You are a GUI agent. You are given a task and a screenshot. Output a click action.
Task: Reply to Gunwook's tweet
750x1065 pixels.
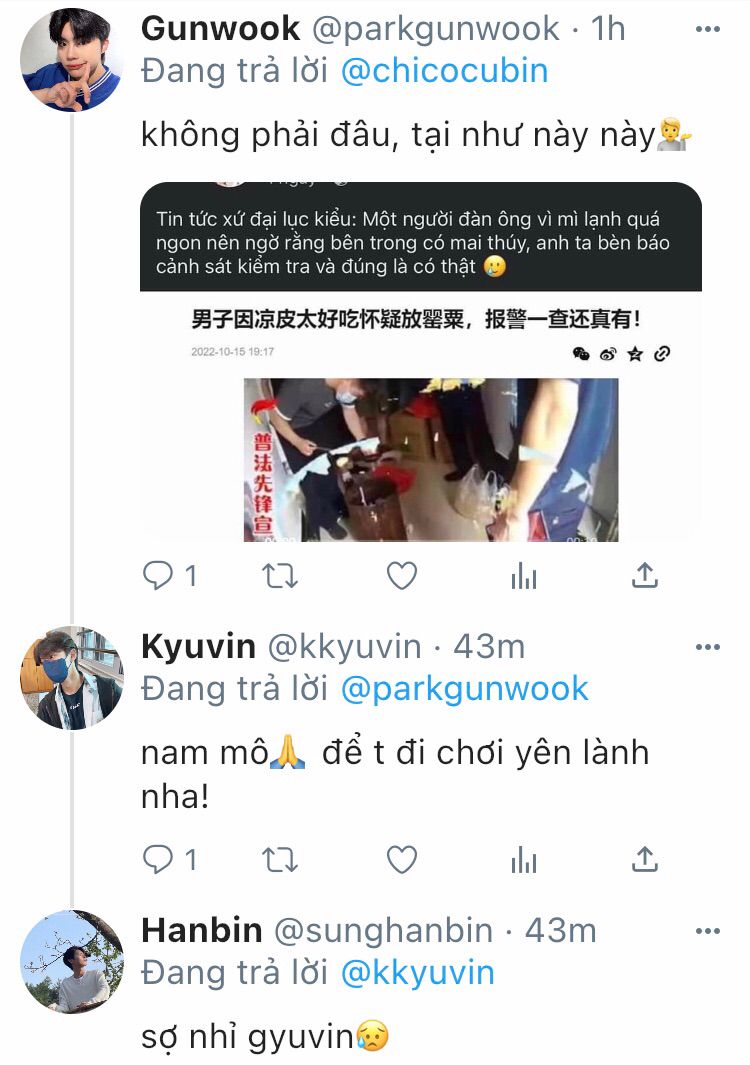click(158, 576)
